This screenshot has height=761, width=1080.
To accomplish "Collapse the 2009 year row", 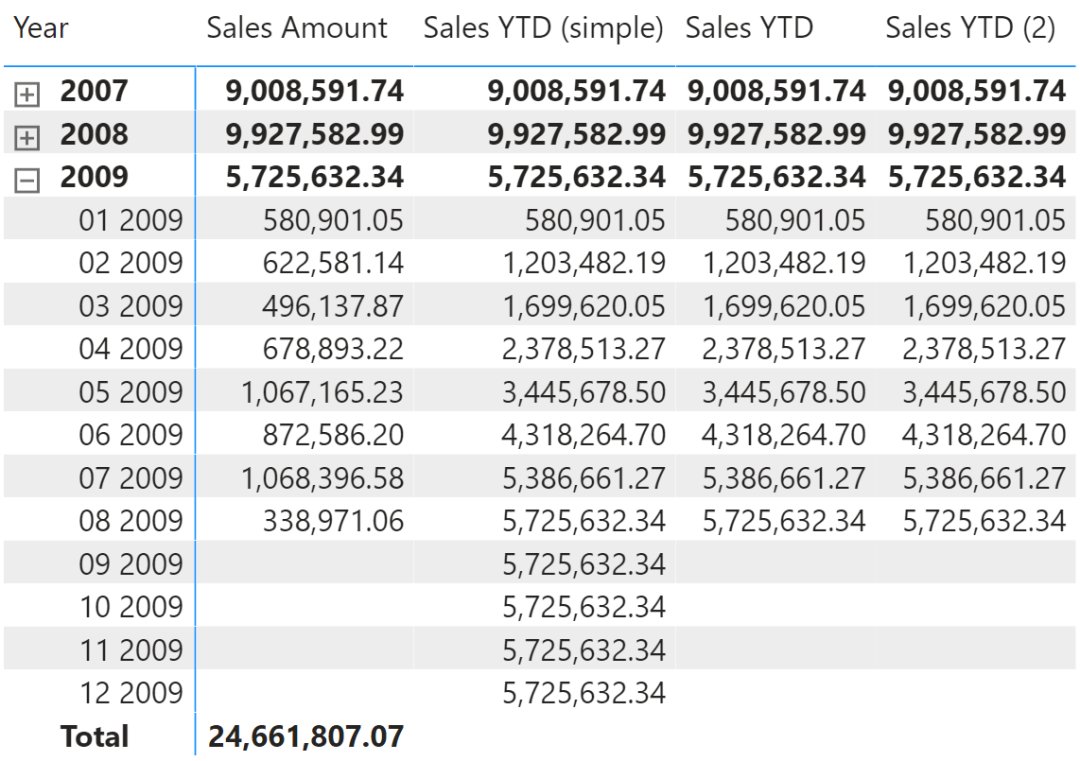I will [27, 181].
